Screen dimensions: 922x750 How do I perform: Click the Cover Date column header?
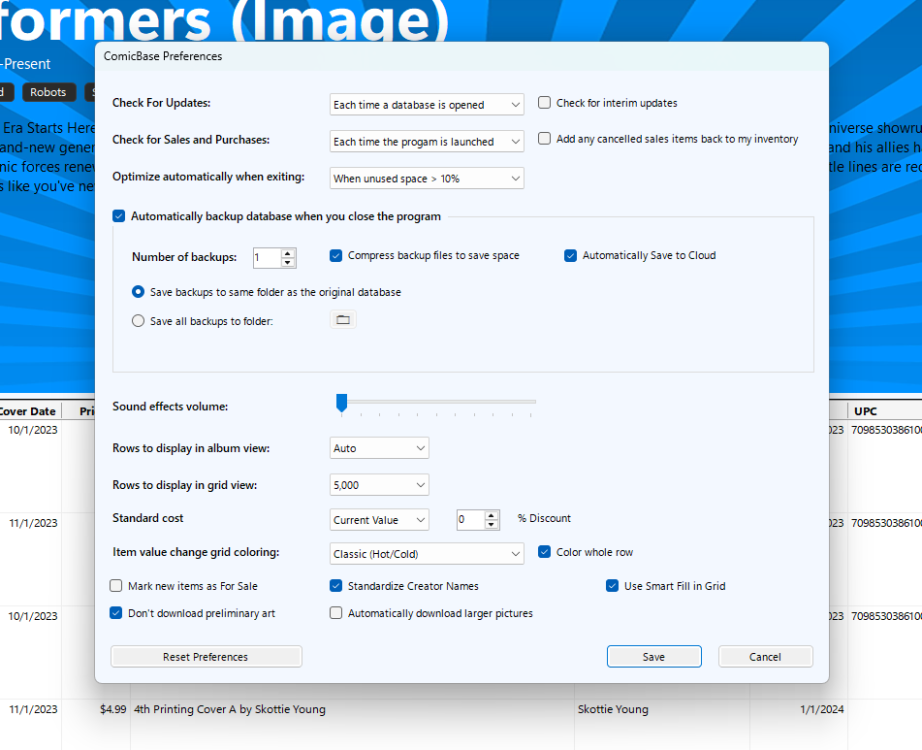point(28,411)
